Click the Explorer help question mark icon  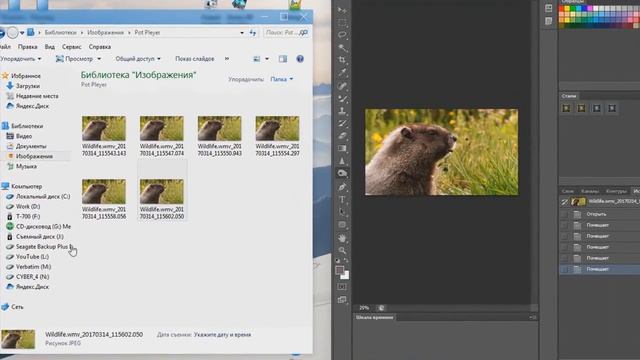(300, 59)
